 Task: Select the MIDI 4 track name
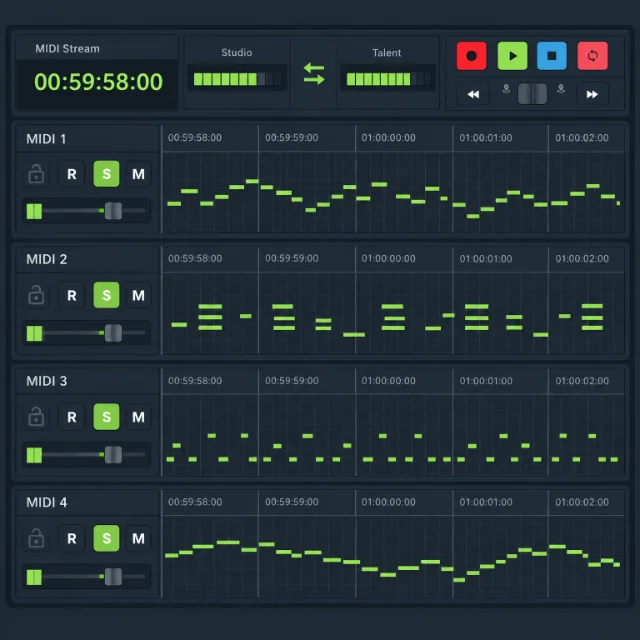point(47,502)
